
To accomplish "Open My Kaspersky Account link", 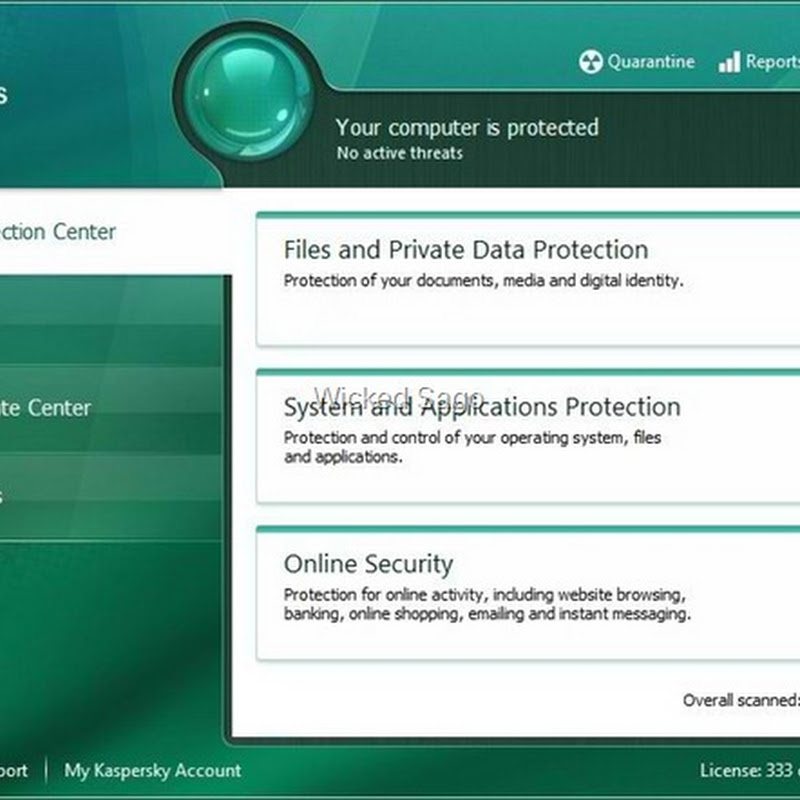I will click(x=152, y=770).
